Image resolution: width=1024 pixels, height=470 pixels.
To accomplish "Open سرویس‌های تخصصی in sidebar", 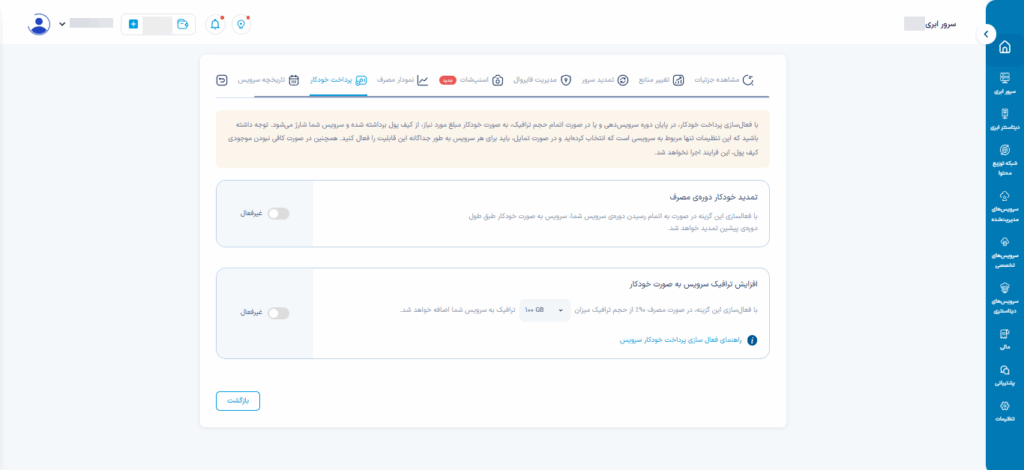I will pyautogui.click(x=1004, y=252).
